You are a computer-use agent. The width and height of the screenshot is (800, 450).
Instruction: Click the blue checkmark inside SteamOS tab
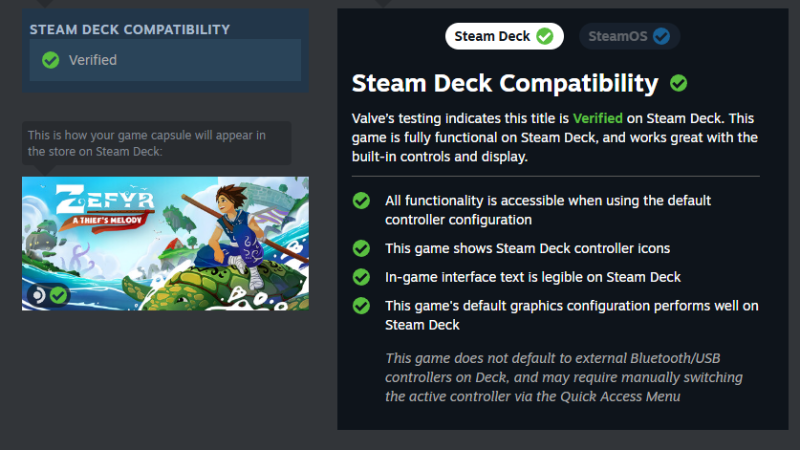pyautogui.click(x=661, y=36)
